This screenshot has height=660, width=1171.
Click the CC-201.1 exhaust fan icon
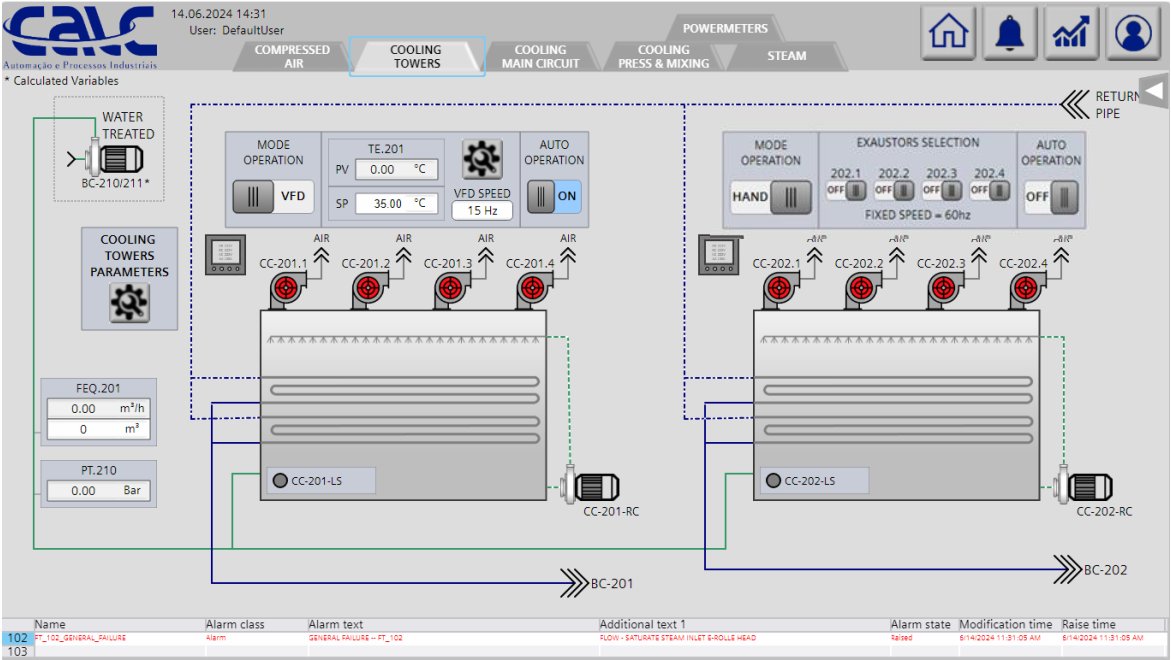click(x=286, y=291)
